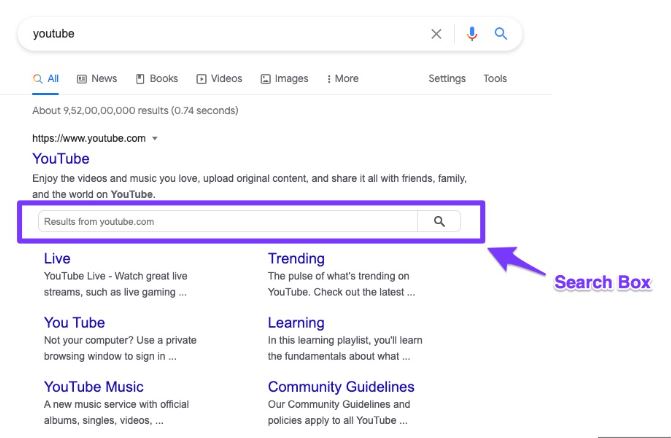Select the All results tab
Image resolution: width=671 pixels, height=438 pixels.
coord(45,79)
